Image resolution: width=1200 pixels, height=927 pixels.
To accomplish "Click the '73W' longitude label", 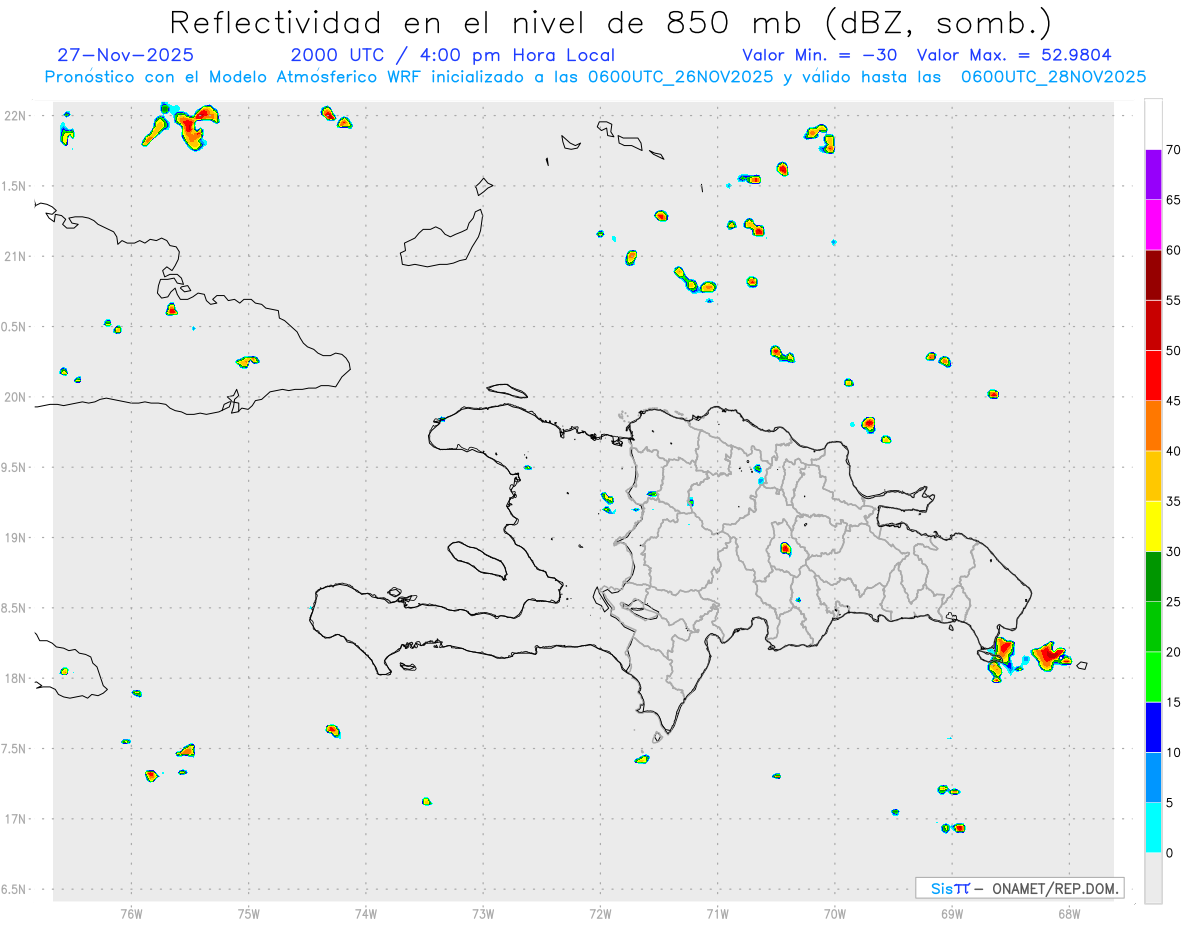I will pos(483,914).
